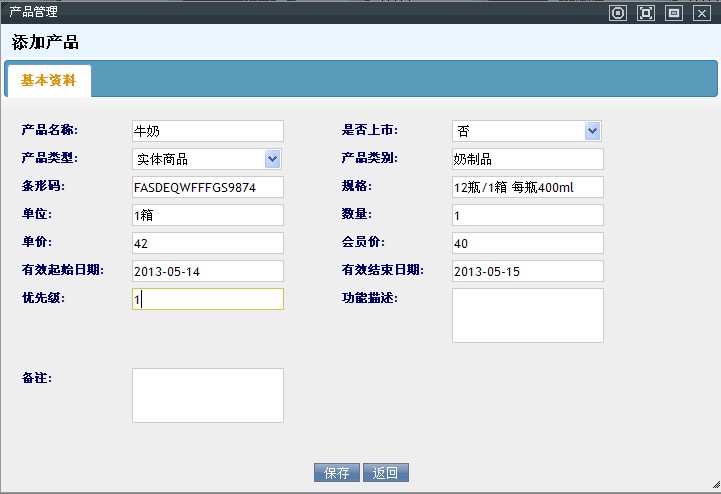
Task: Click the 产品名称 input field
Action: (207, 131)
